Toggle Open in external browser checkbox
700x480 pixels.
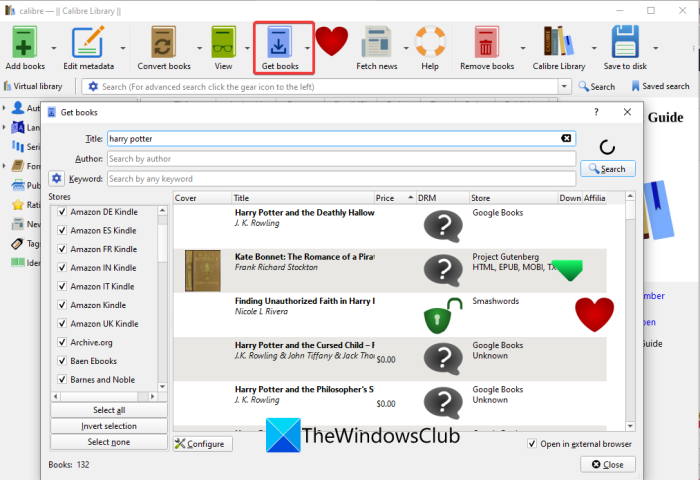(x=532, y=444)
